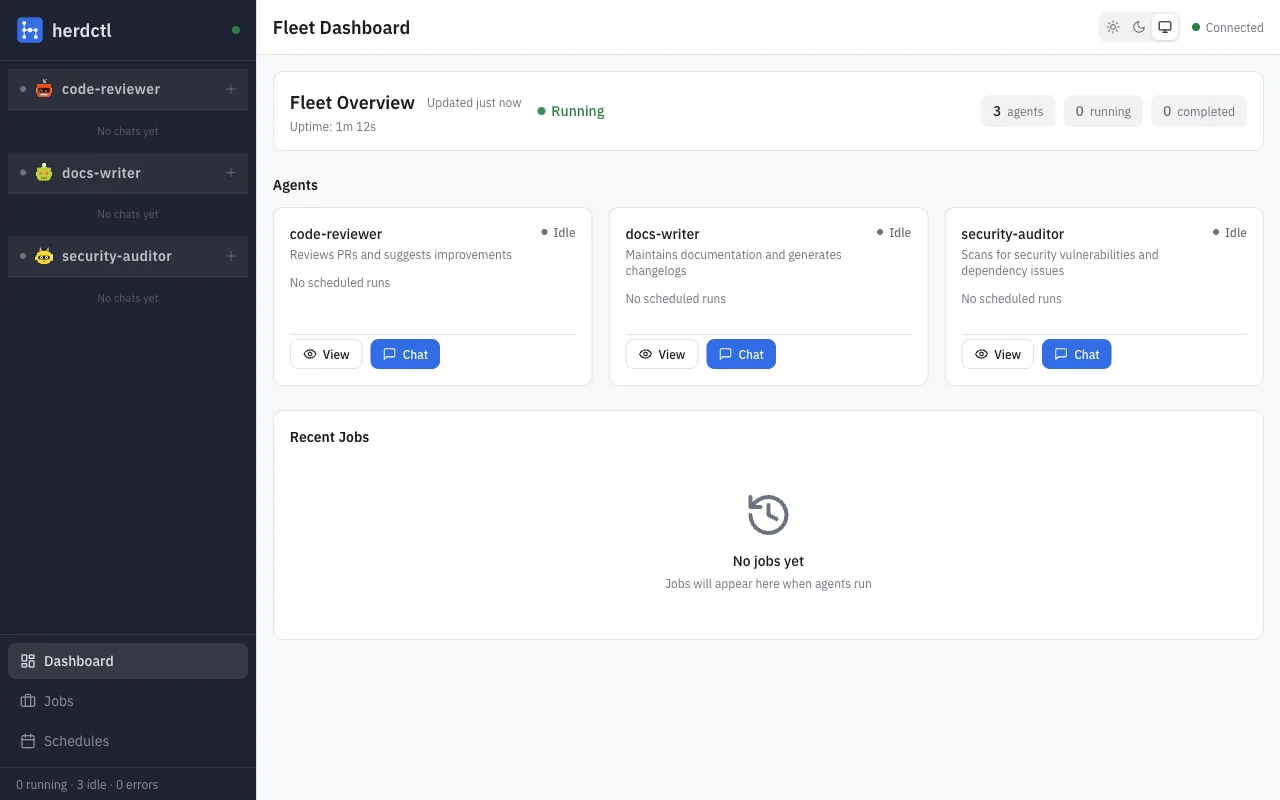Screen dimensions: 1280x800
Task: Click the 3 agents counter pill
Action: click(1017, 111)
